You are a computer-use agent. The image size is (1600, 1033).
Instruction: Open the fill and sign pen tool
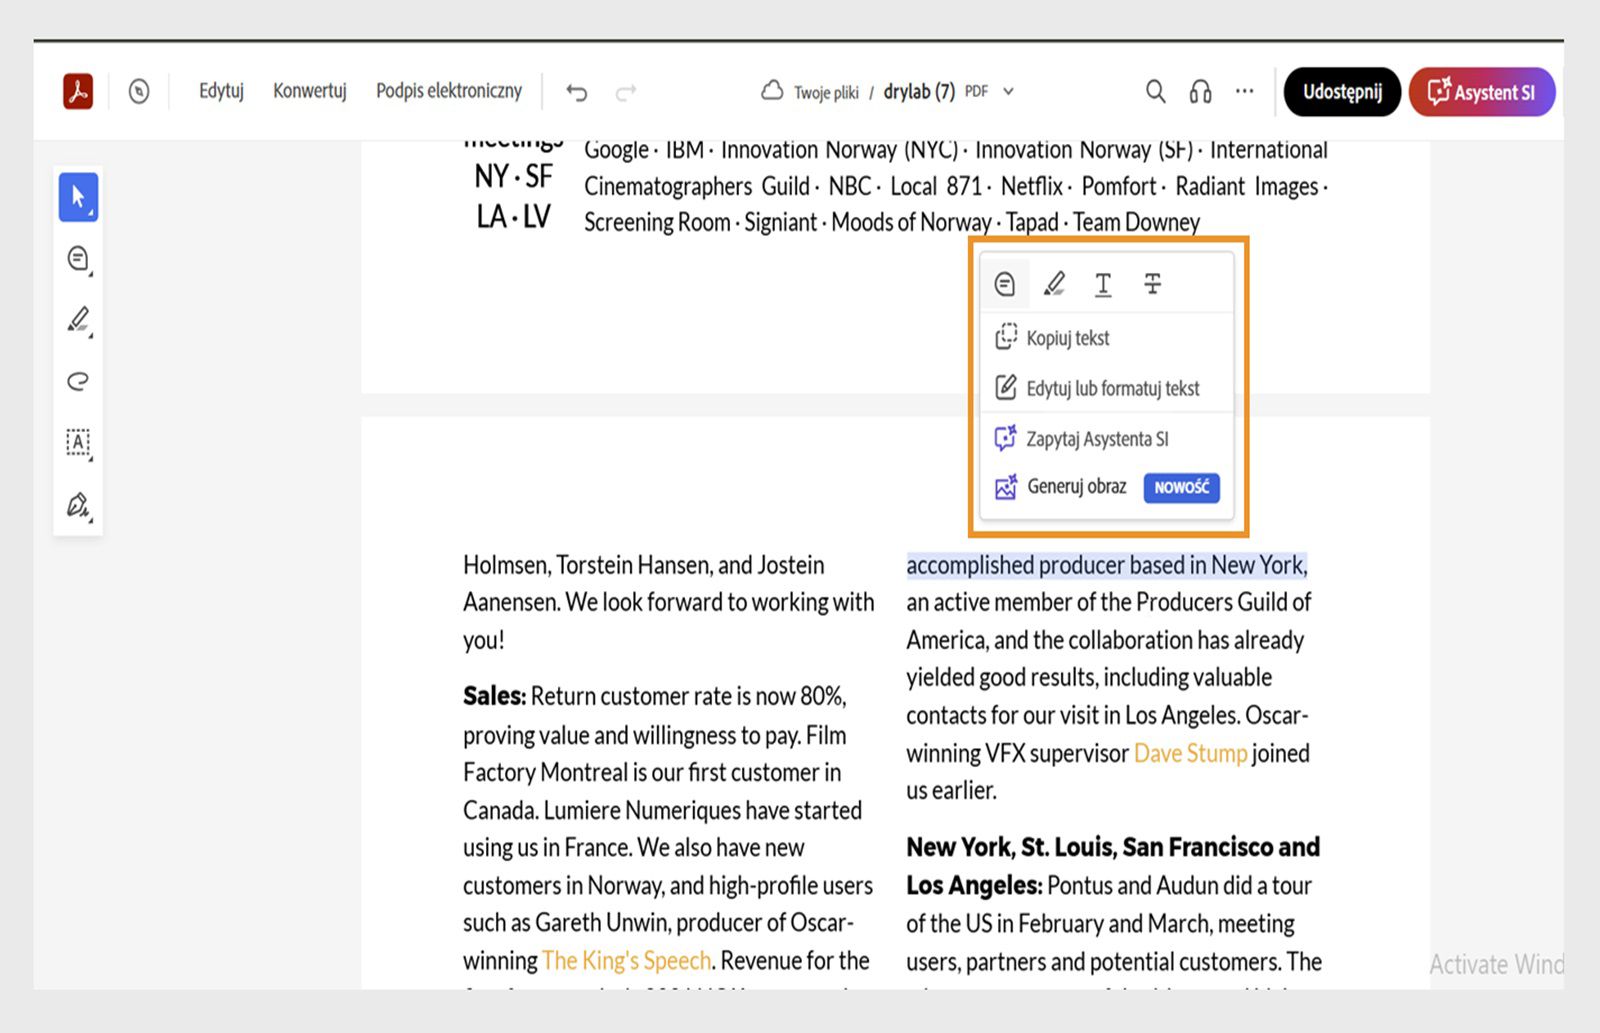pyautogui.click(x=78, y=504)
